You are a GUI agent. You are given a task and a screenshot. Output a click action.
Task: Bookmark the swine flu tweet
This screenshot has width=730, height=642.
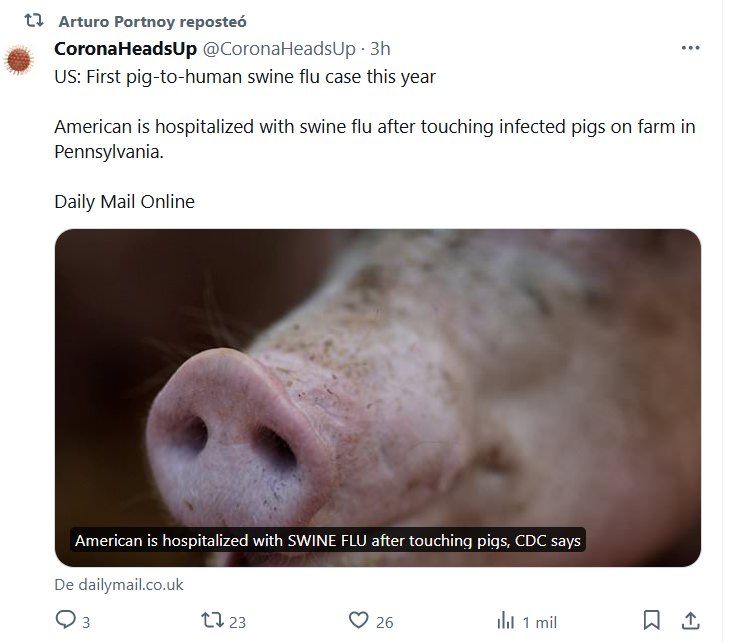coord(651,621)
